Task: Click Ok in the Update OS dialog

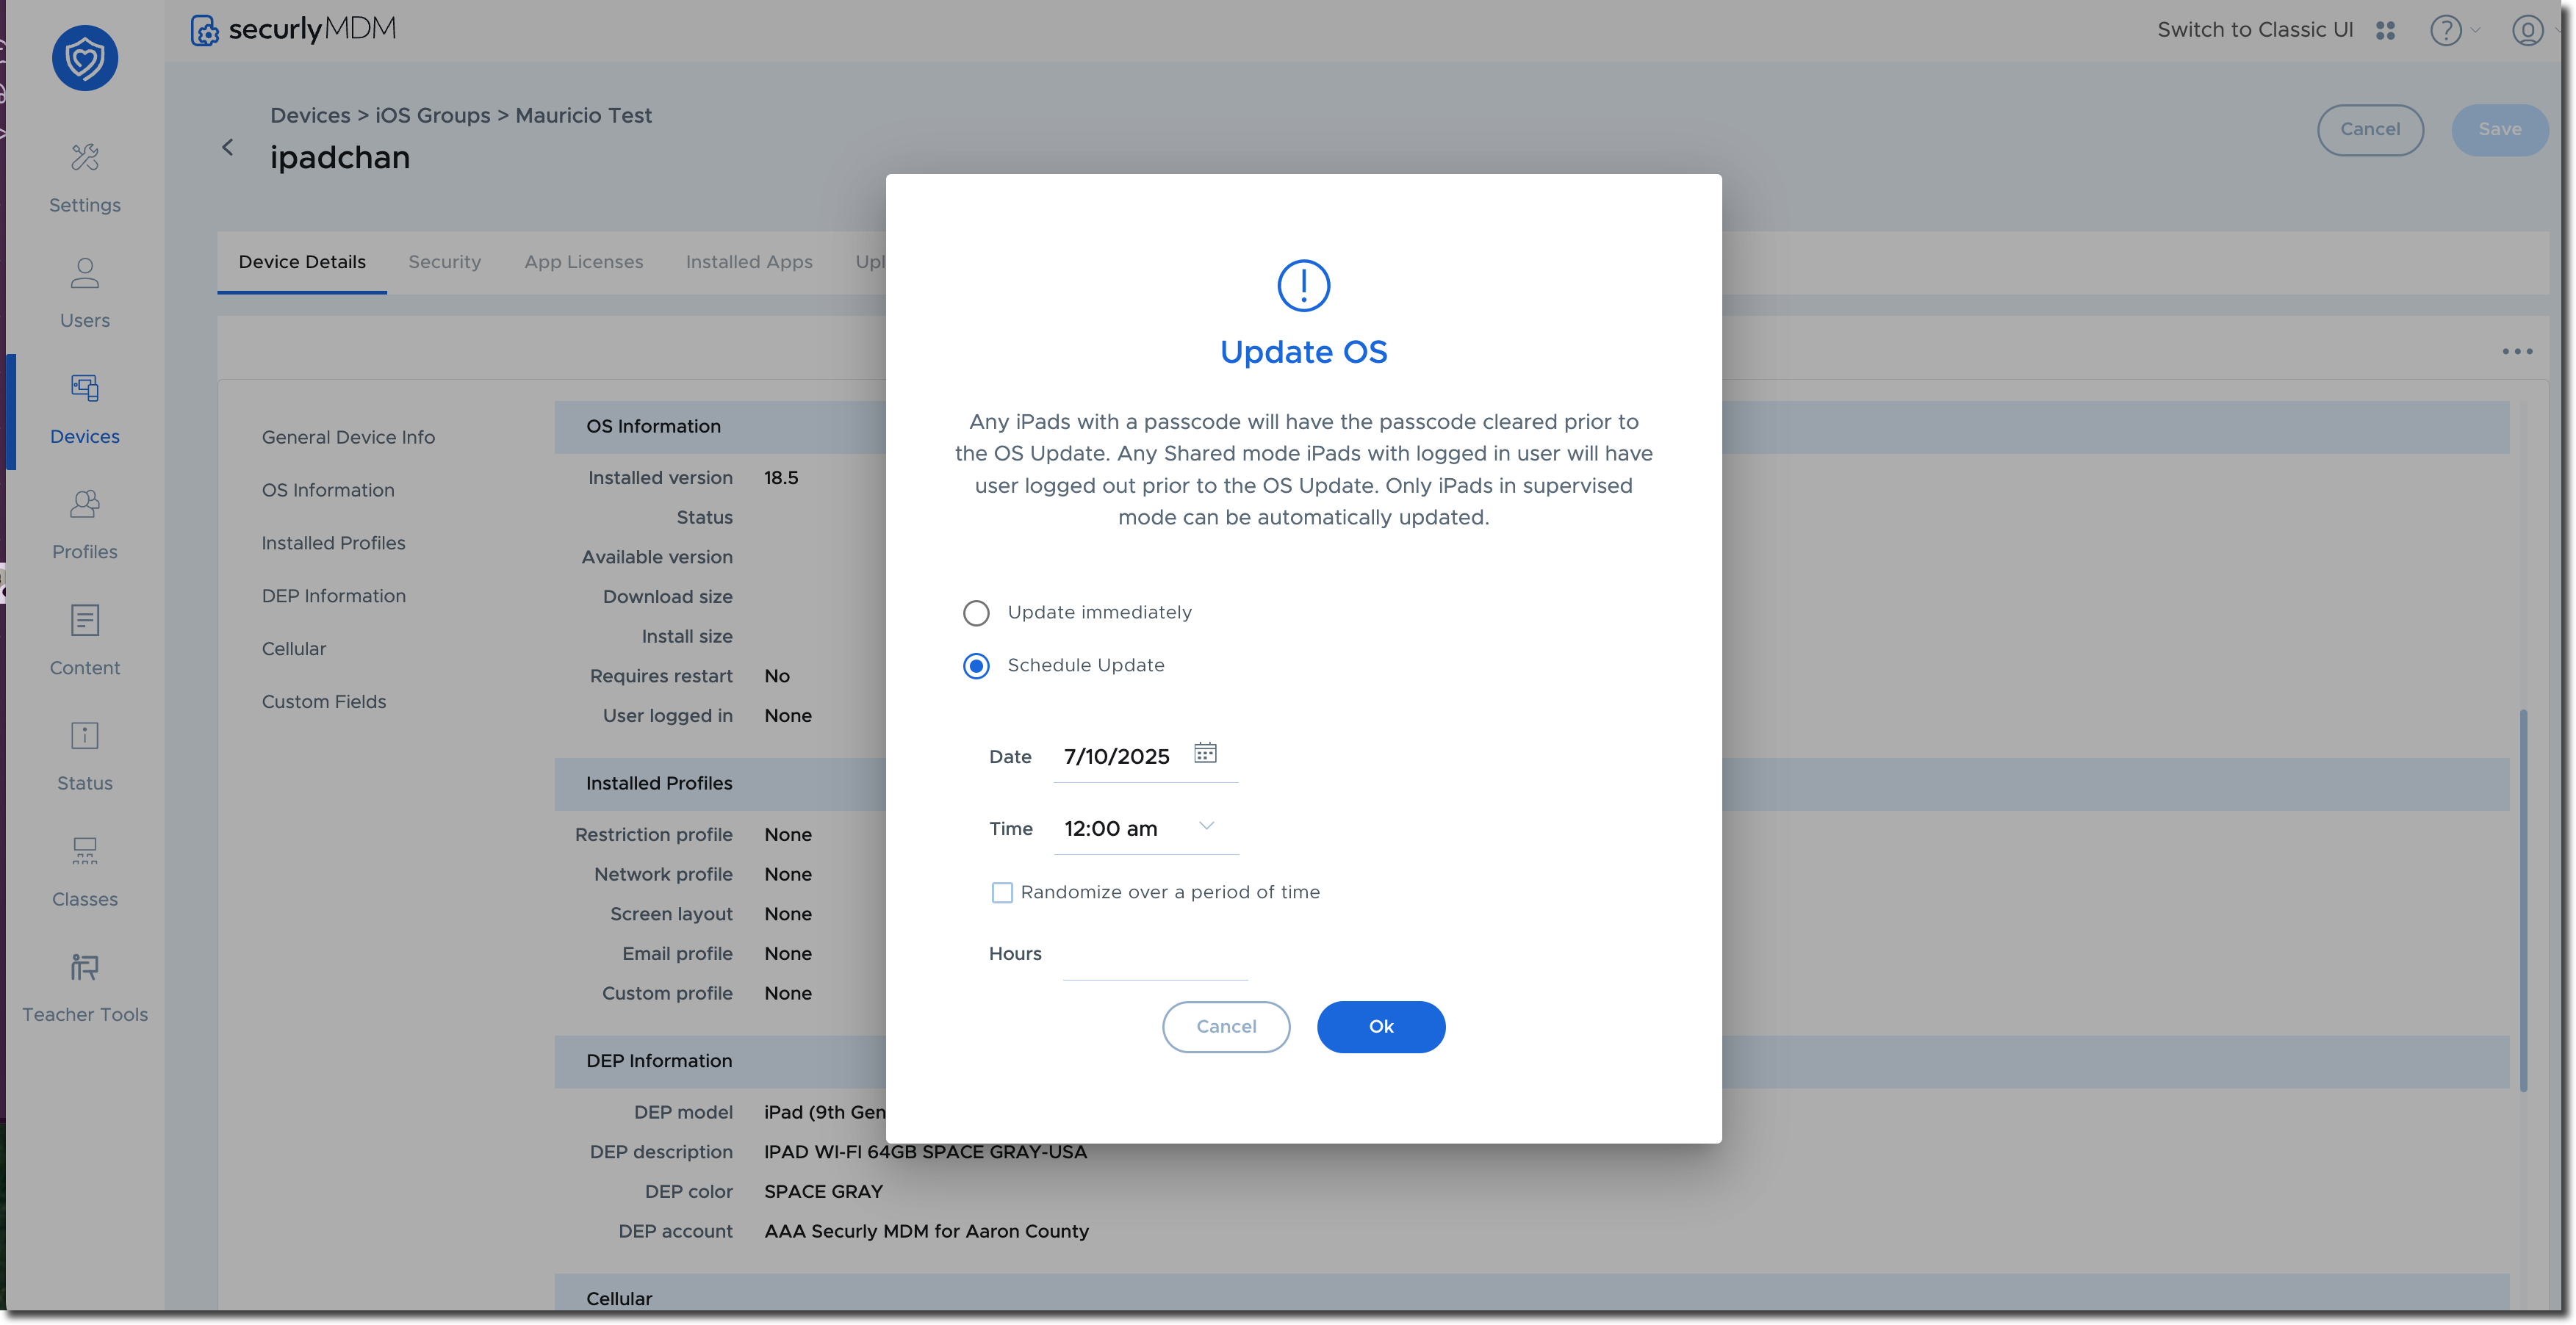Action: [x=1381, y=1026]
